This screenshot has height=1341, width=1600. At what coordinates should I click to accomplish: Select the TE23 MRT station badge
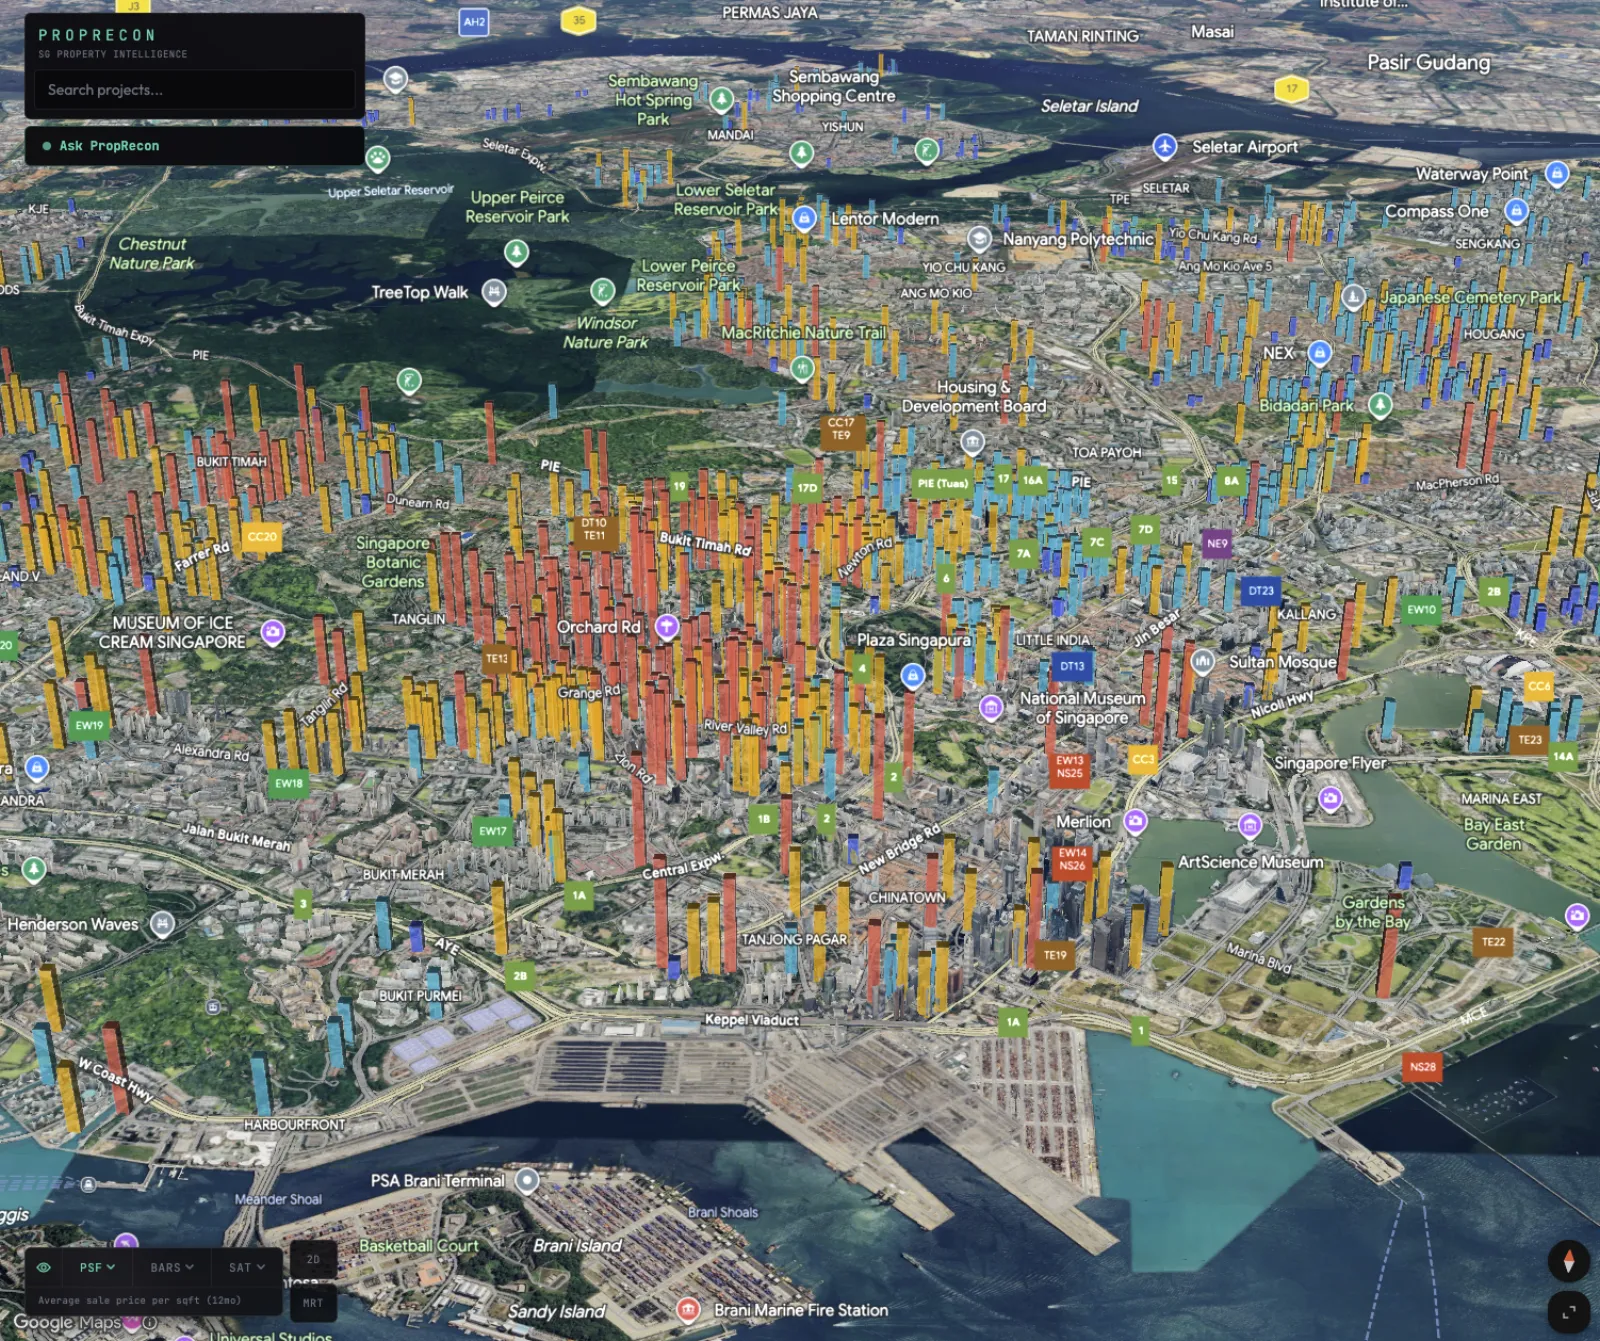pos(1530,740)
